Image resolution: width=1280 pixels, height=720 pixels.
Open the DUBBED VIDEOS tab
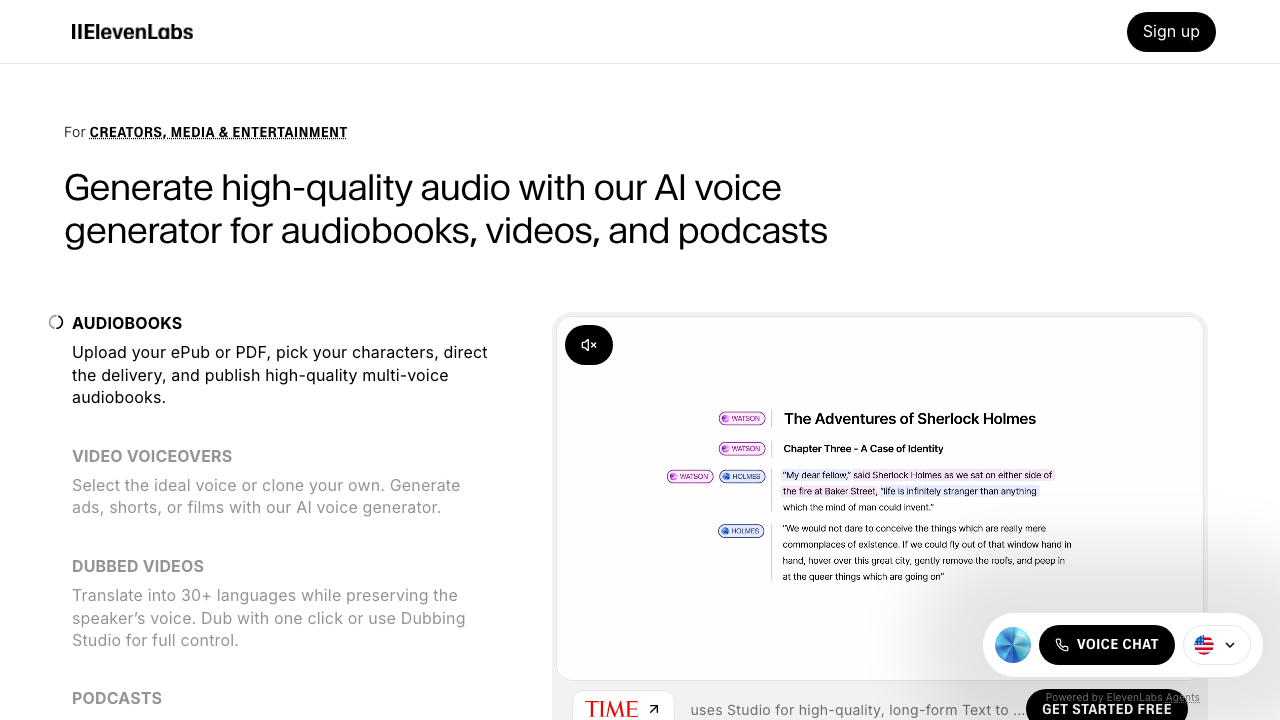[138, 566]
